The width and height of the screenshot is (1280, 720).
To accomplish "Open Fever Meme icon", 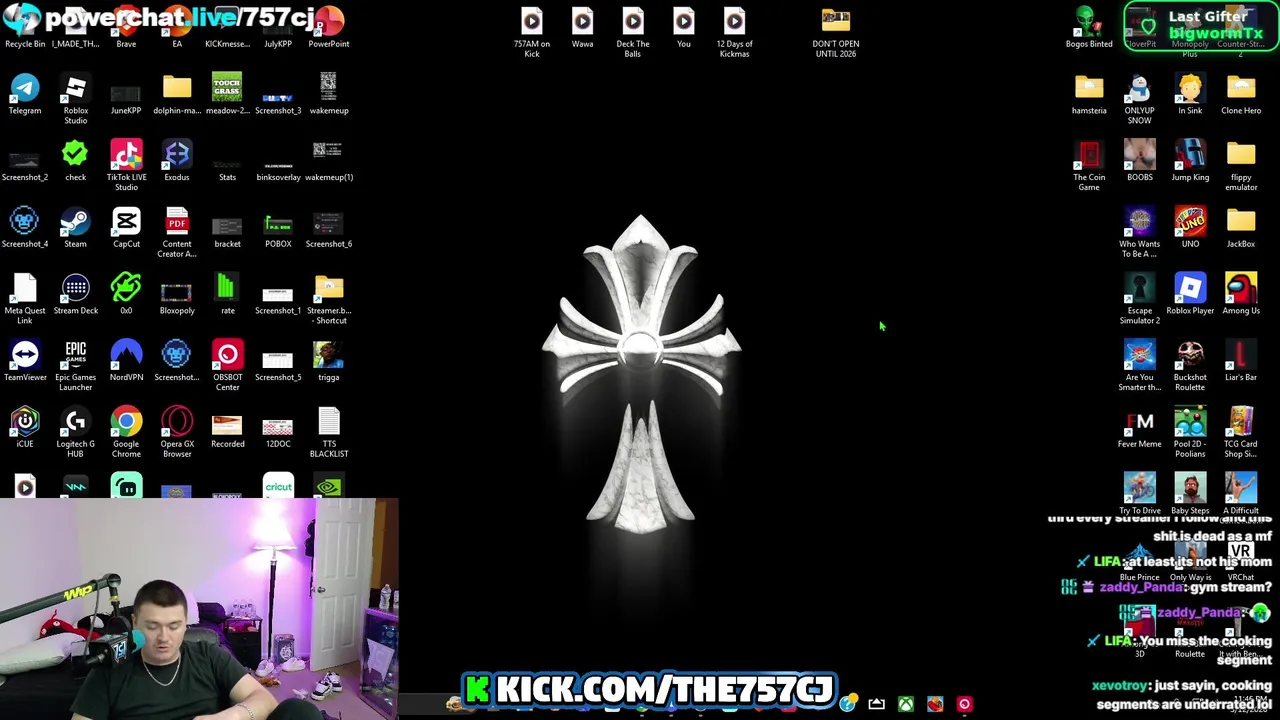I will pos(1139,427).
